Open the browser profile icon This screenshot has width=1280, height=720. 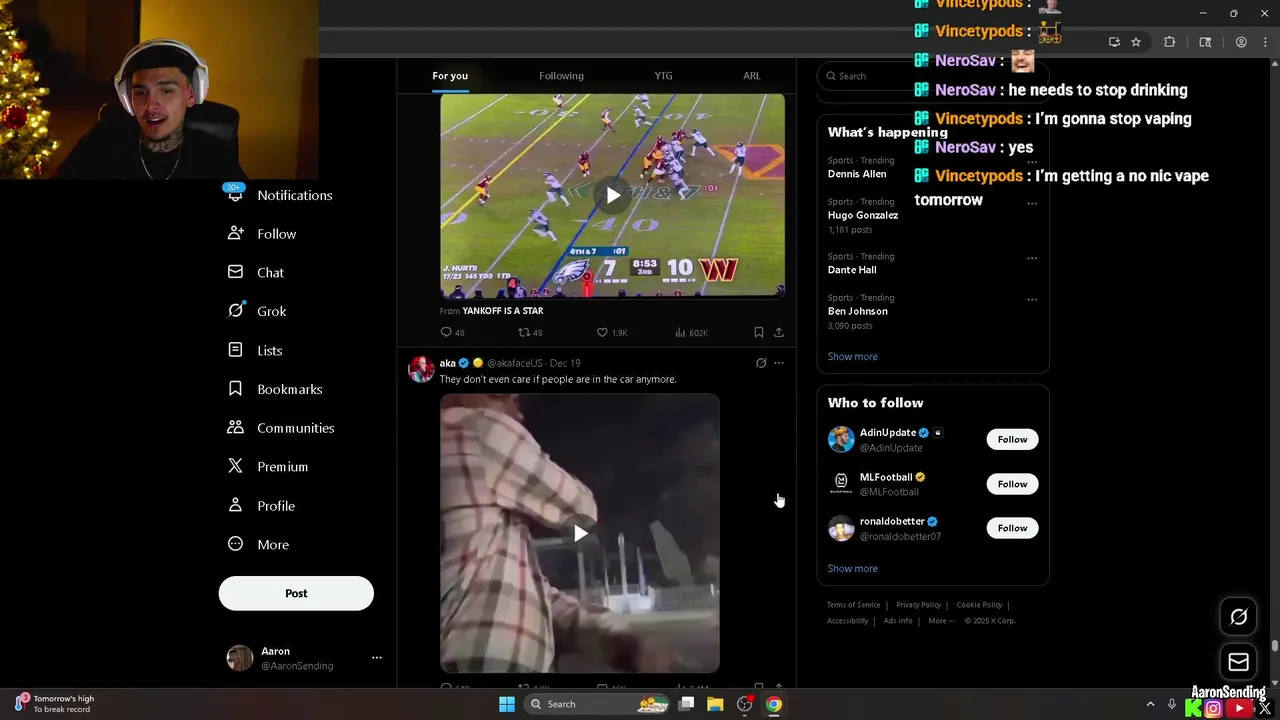click(1241, 42)
